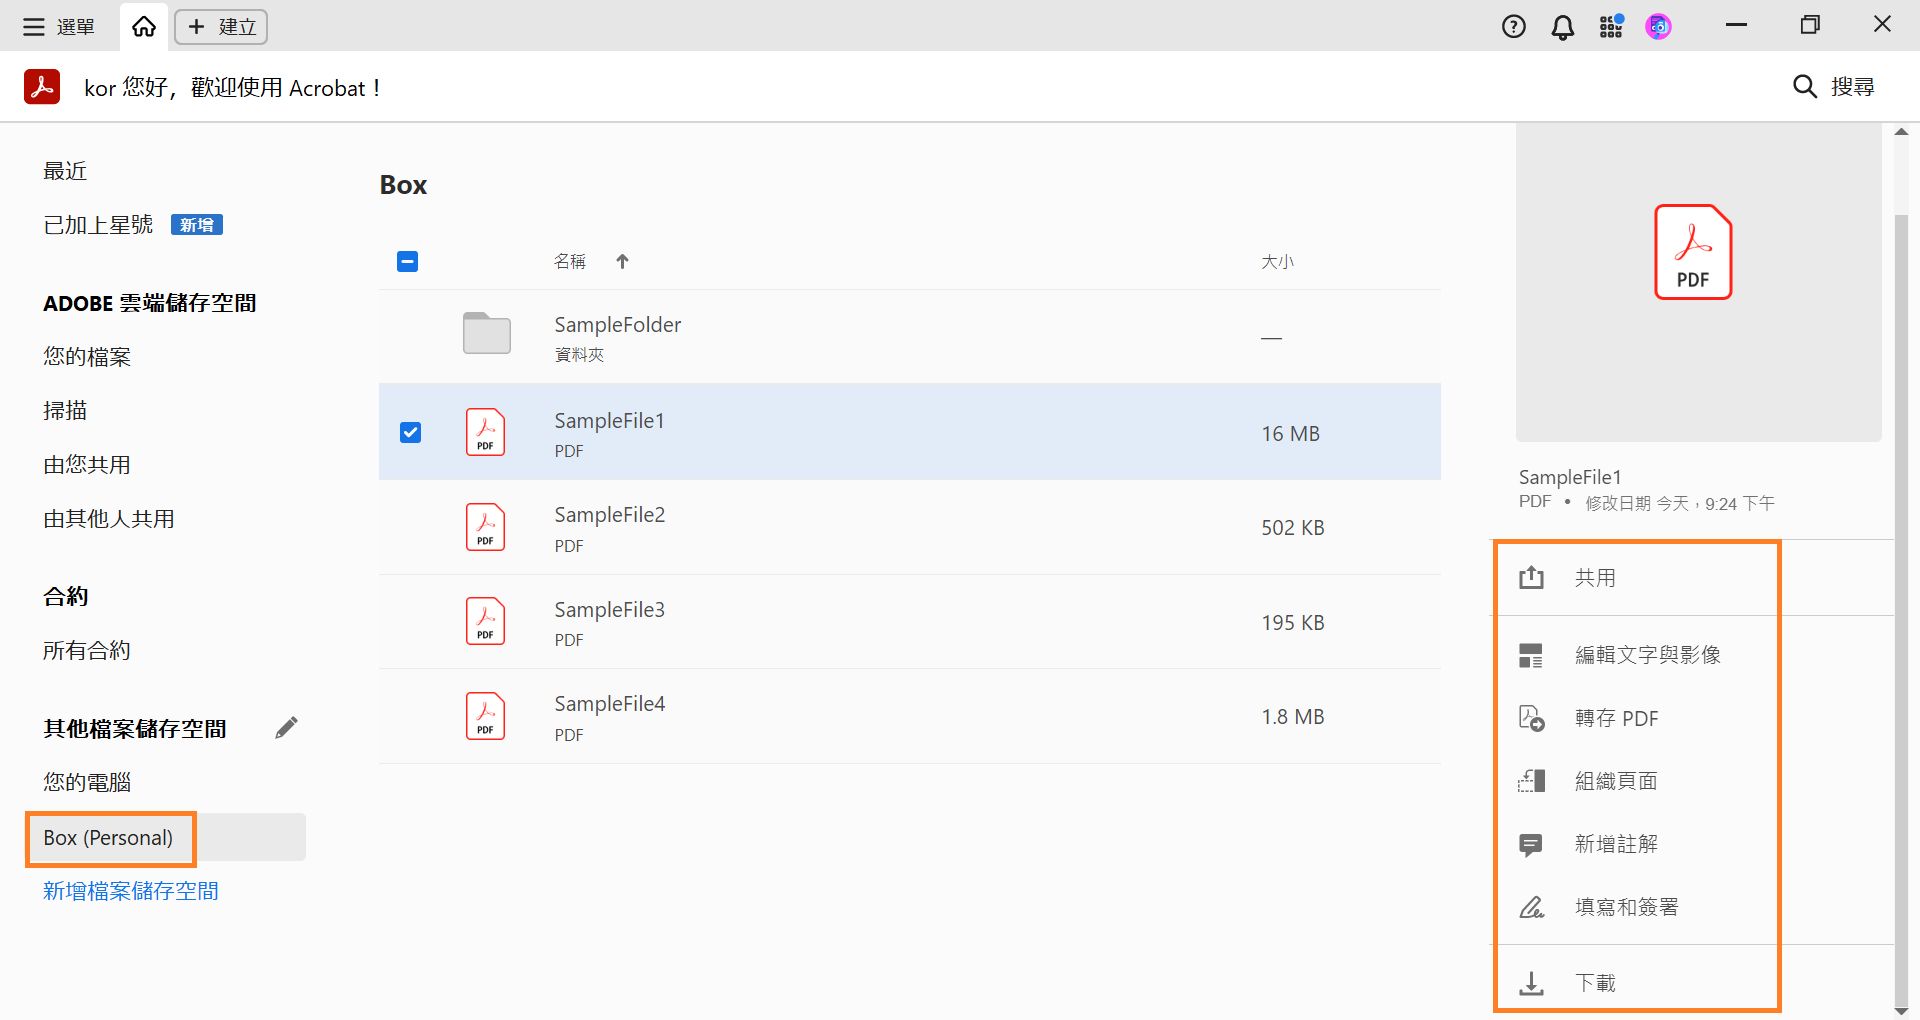The image size is (1920, 1020).
Task: Click the 搜尋 search button
Action: point(1833,87)
